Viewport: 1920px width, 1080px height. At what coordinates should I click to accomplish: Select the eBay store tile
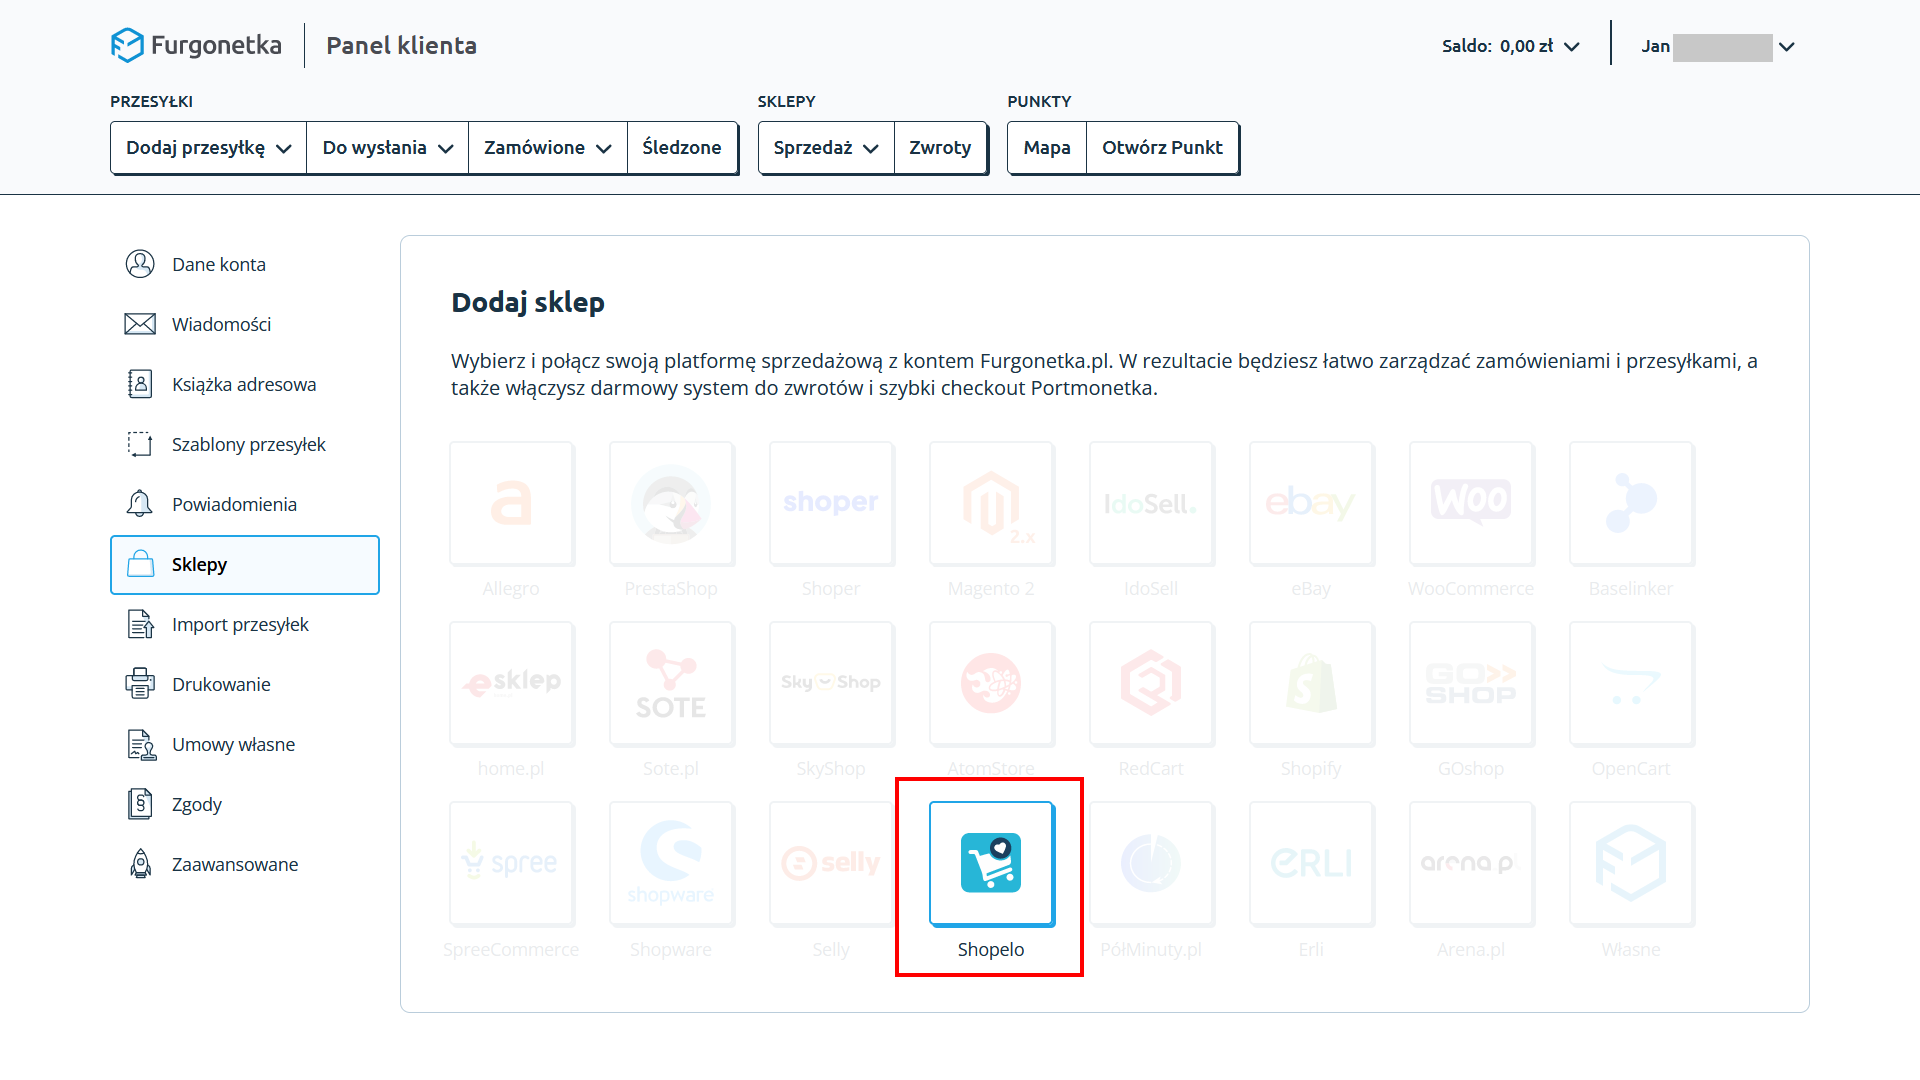1311,503
